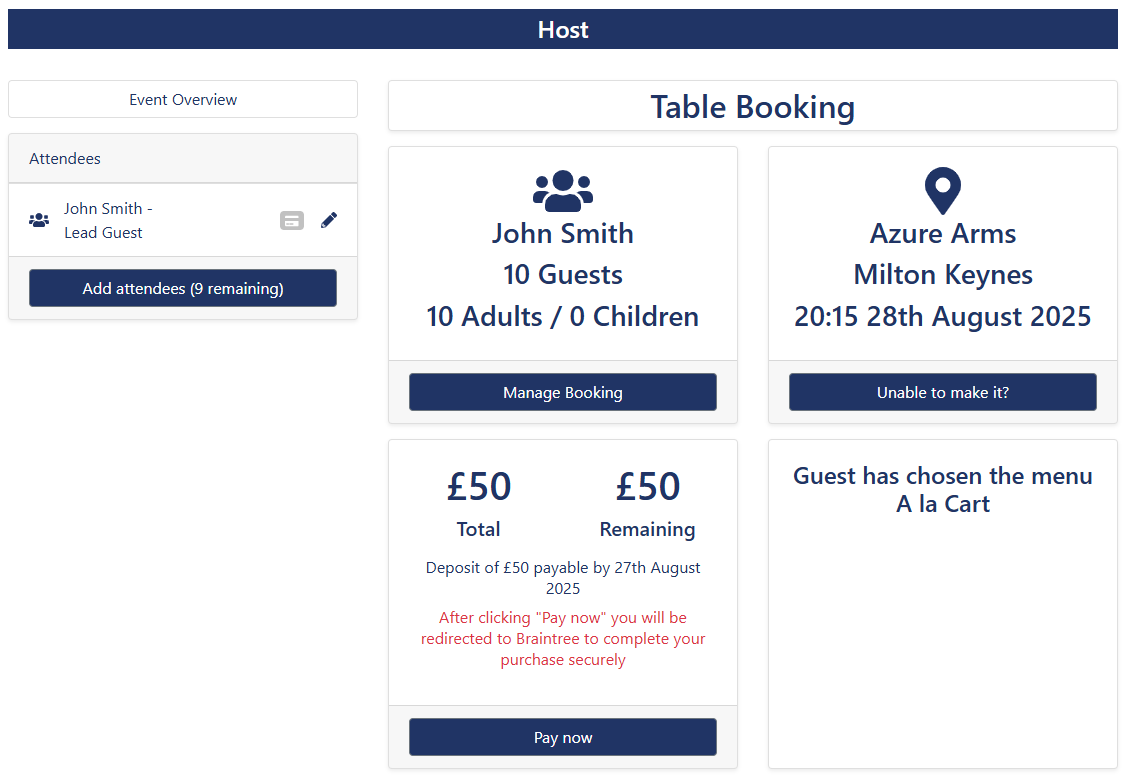Click the pencil edit icon for John Smith
The height and width of the screenshot is (779, 1128).
point(329,220)
